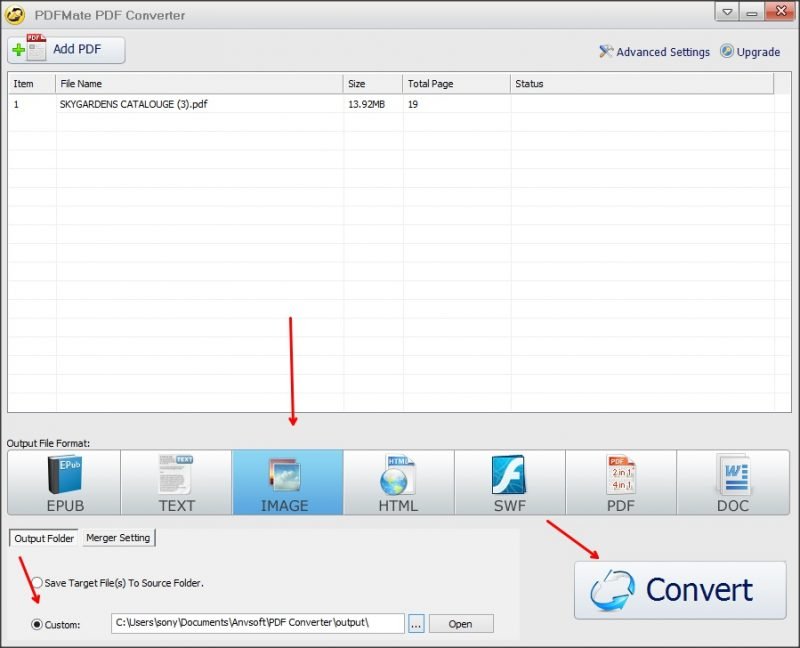
Task: Select SWF flash output format
Action: point(510,483)
